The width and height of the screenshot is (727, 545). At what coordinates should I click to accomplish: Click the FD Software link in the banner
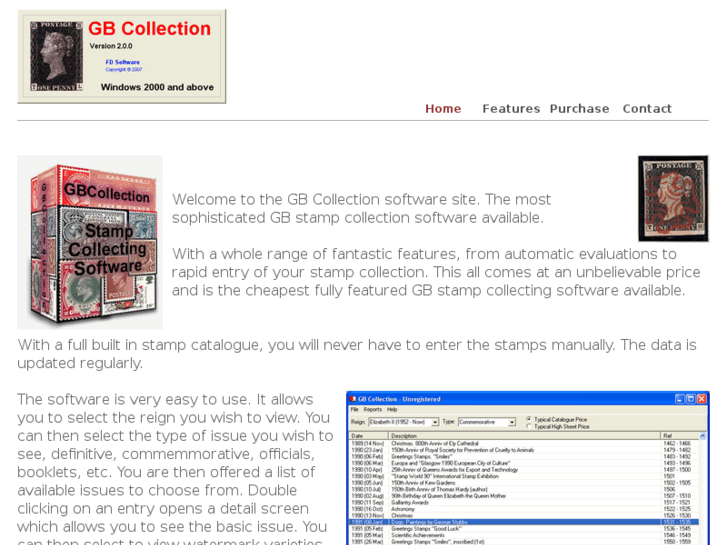pos(122,62)
